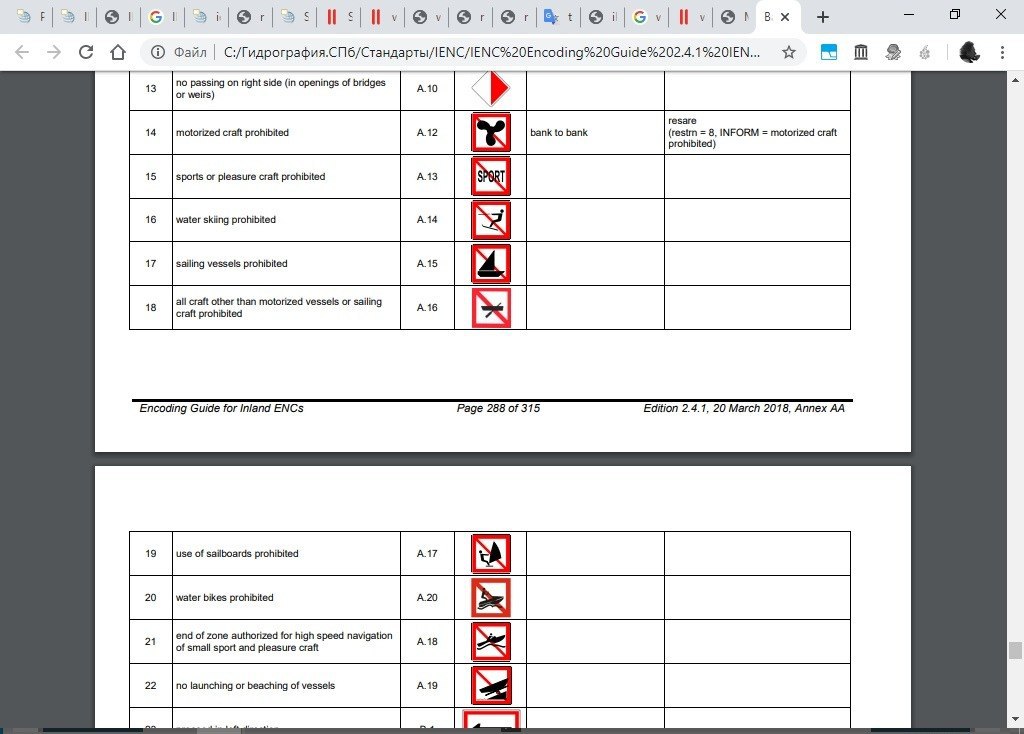Click 'all craft other than motorized vessels' cell
This screenshot has height=734, width=1024.
click(x=286, y=308)
